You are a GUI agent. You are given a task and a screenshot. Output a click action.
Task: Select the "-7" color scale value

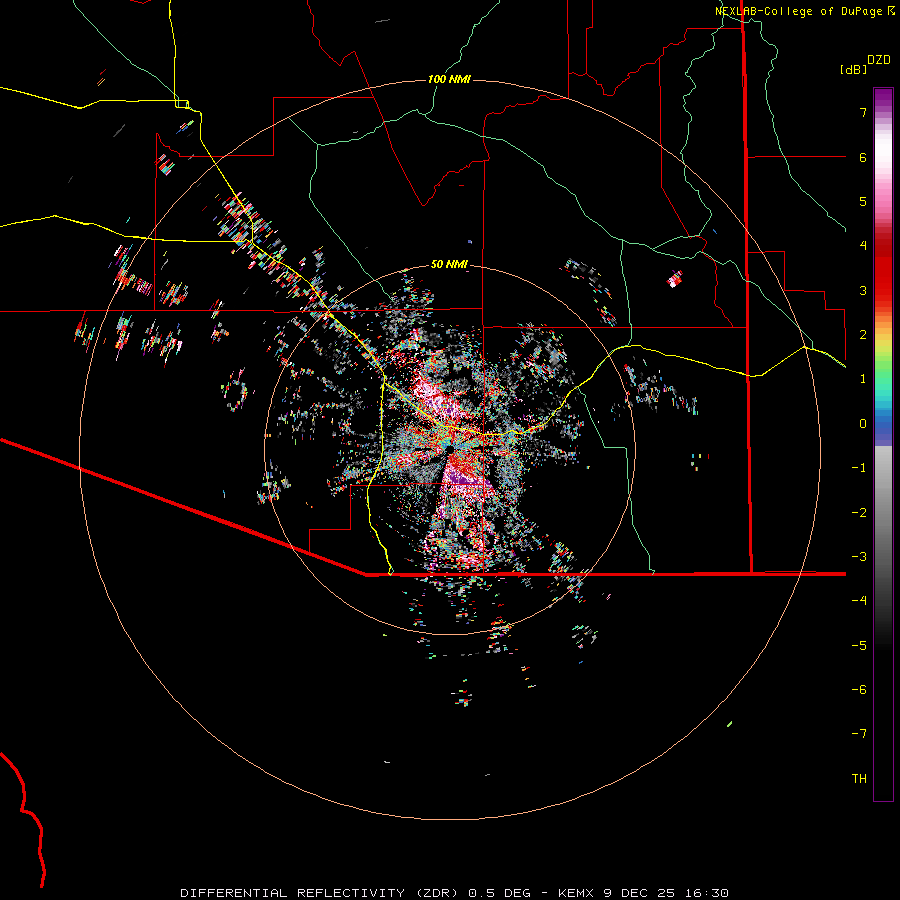[859, 734]
